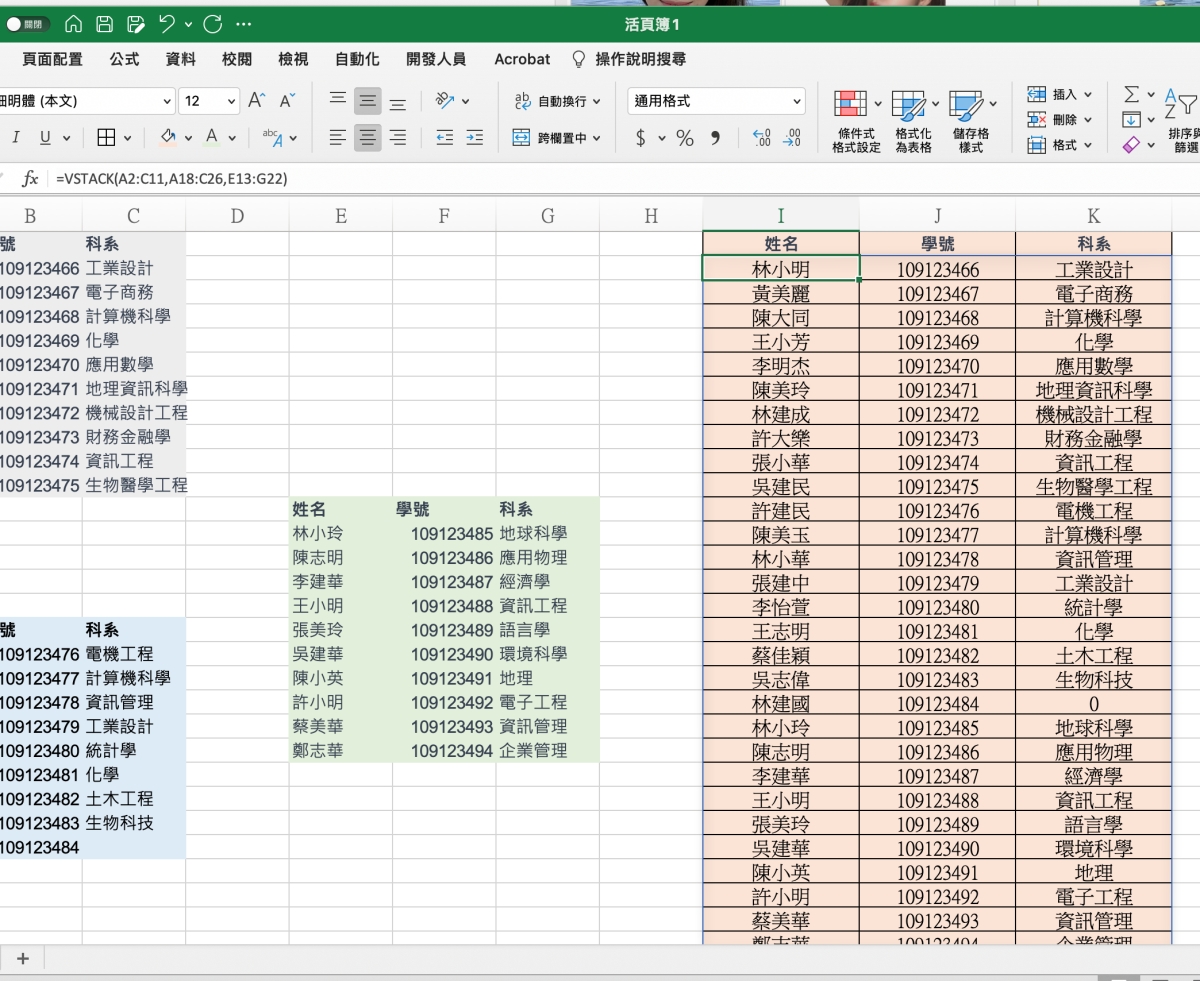Image resolution: width=1200 pixels, height=981 pixels.
Task: Click the increase indent icon
Action: pos(474,138)
